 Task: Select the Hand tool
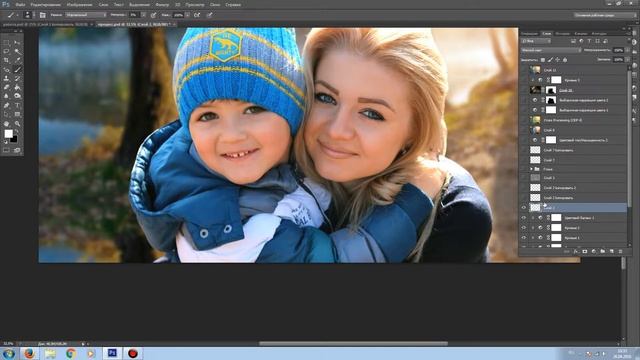pyautogui.click(x=6, y=123)
